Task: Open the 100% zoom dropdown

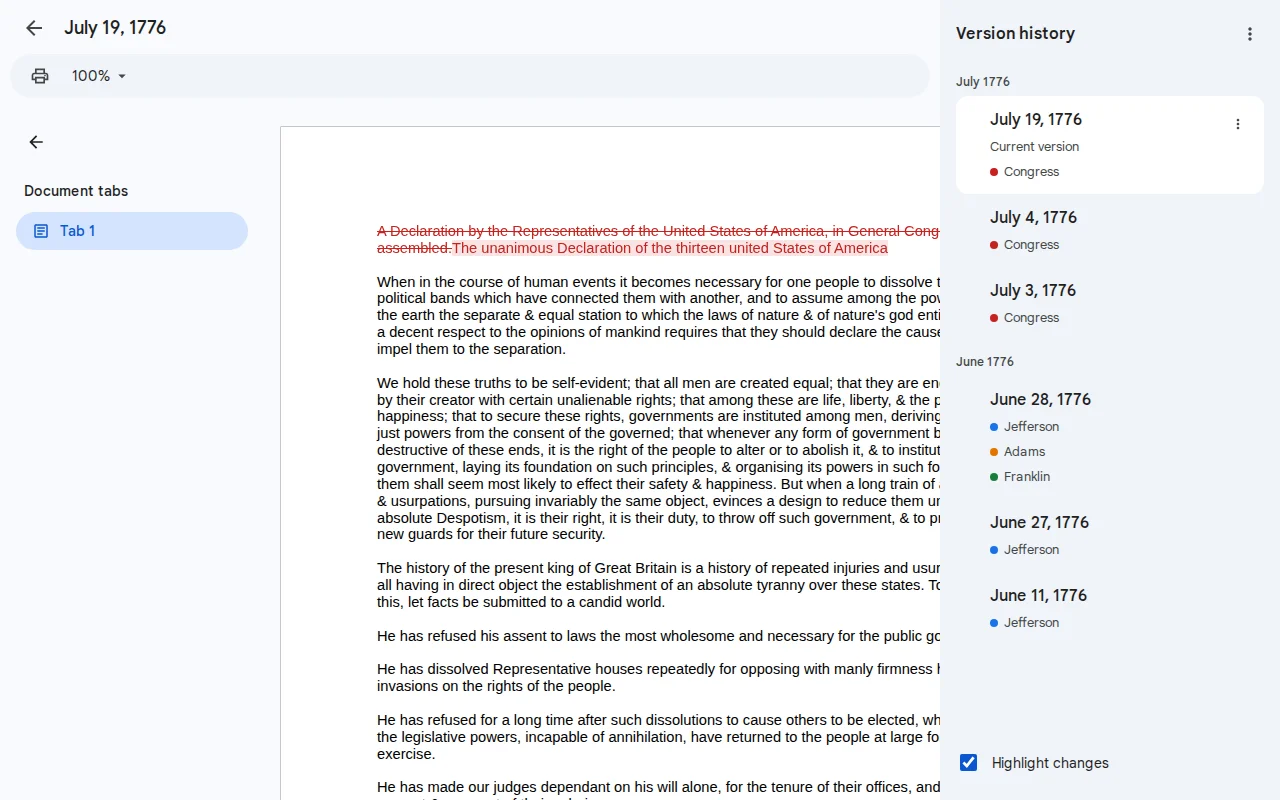Action: [99, 76]
